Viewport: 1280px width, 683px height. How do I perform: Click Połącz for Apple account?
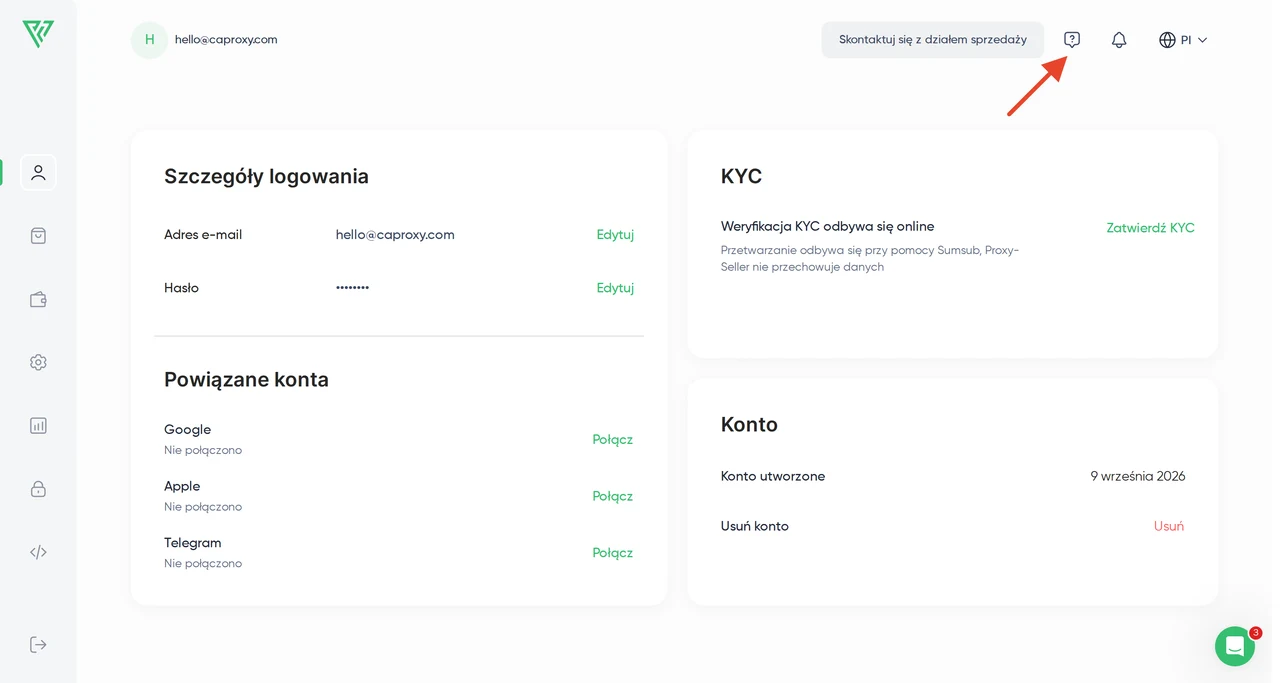click(612, 496)
